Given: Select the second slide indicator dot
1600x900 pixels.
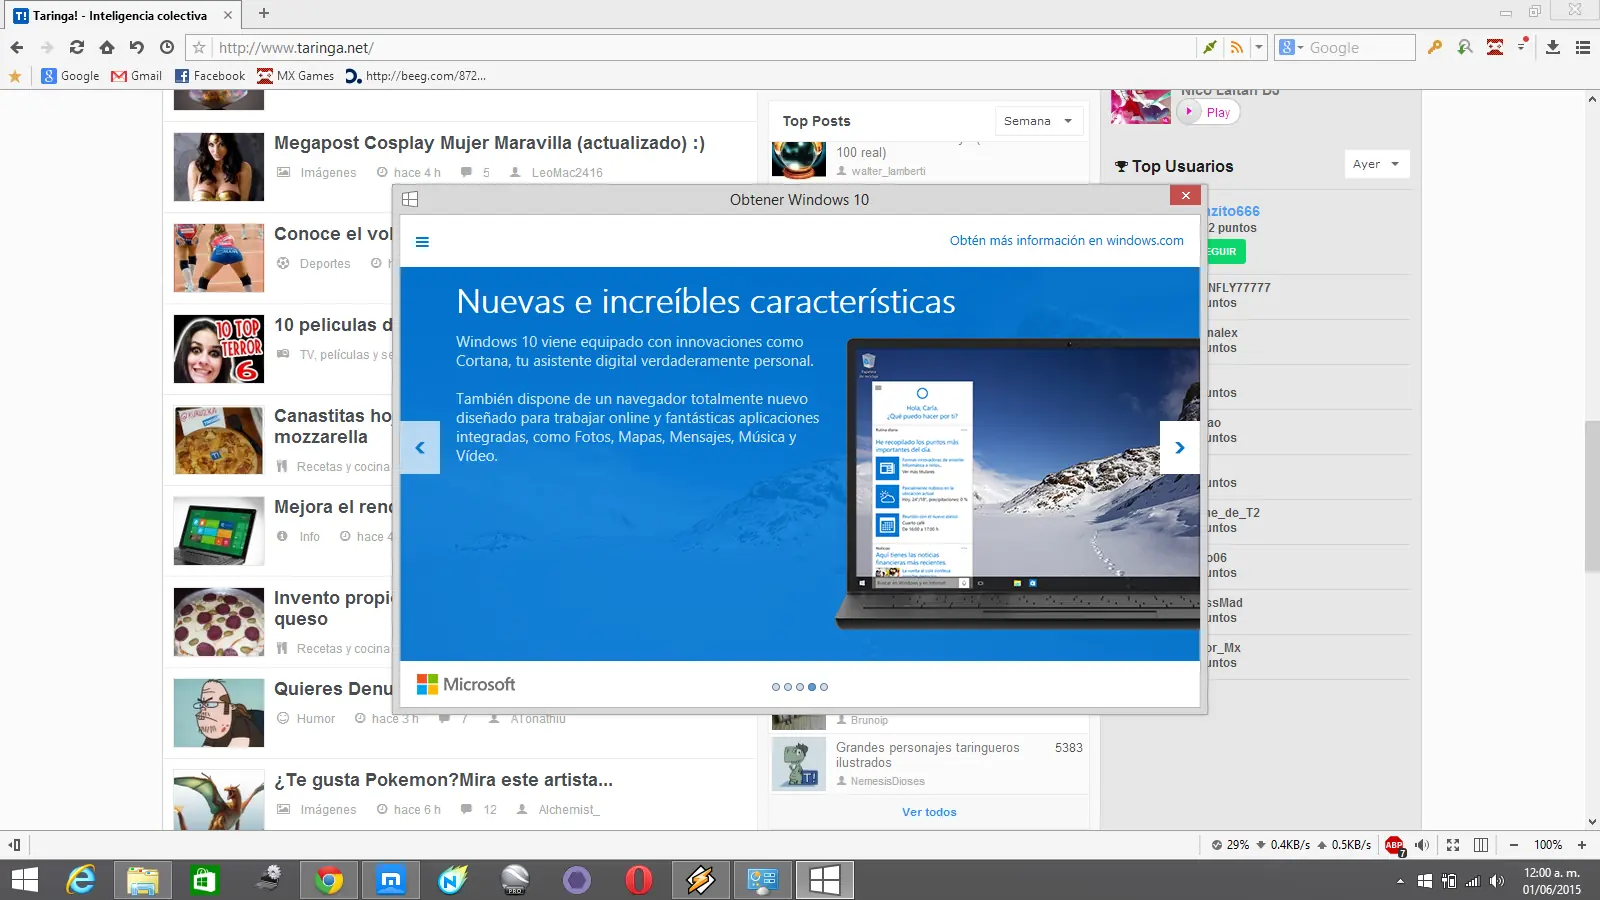Looking at the screenshot, I should click(788, 687).
